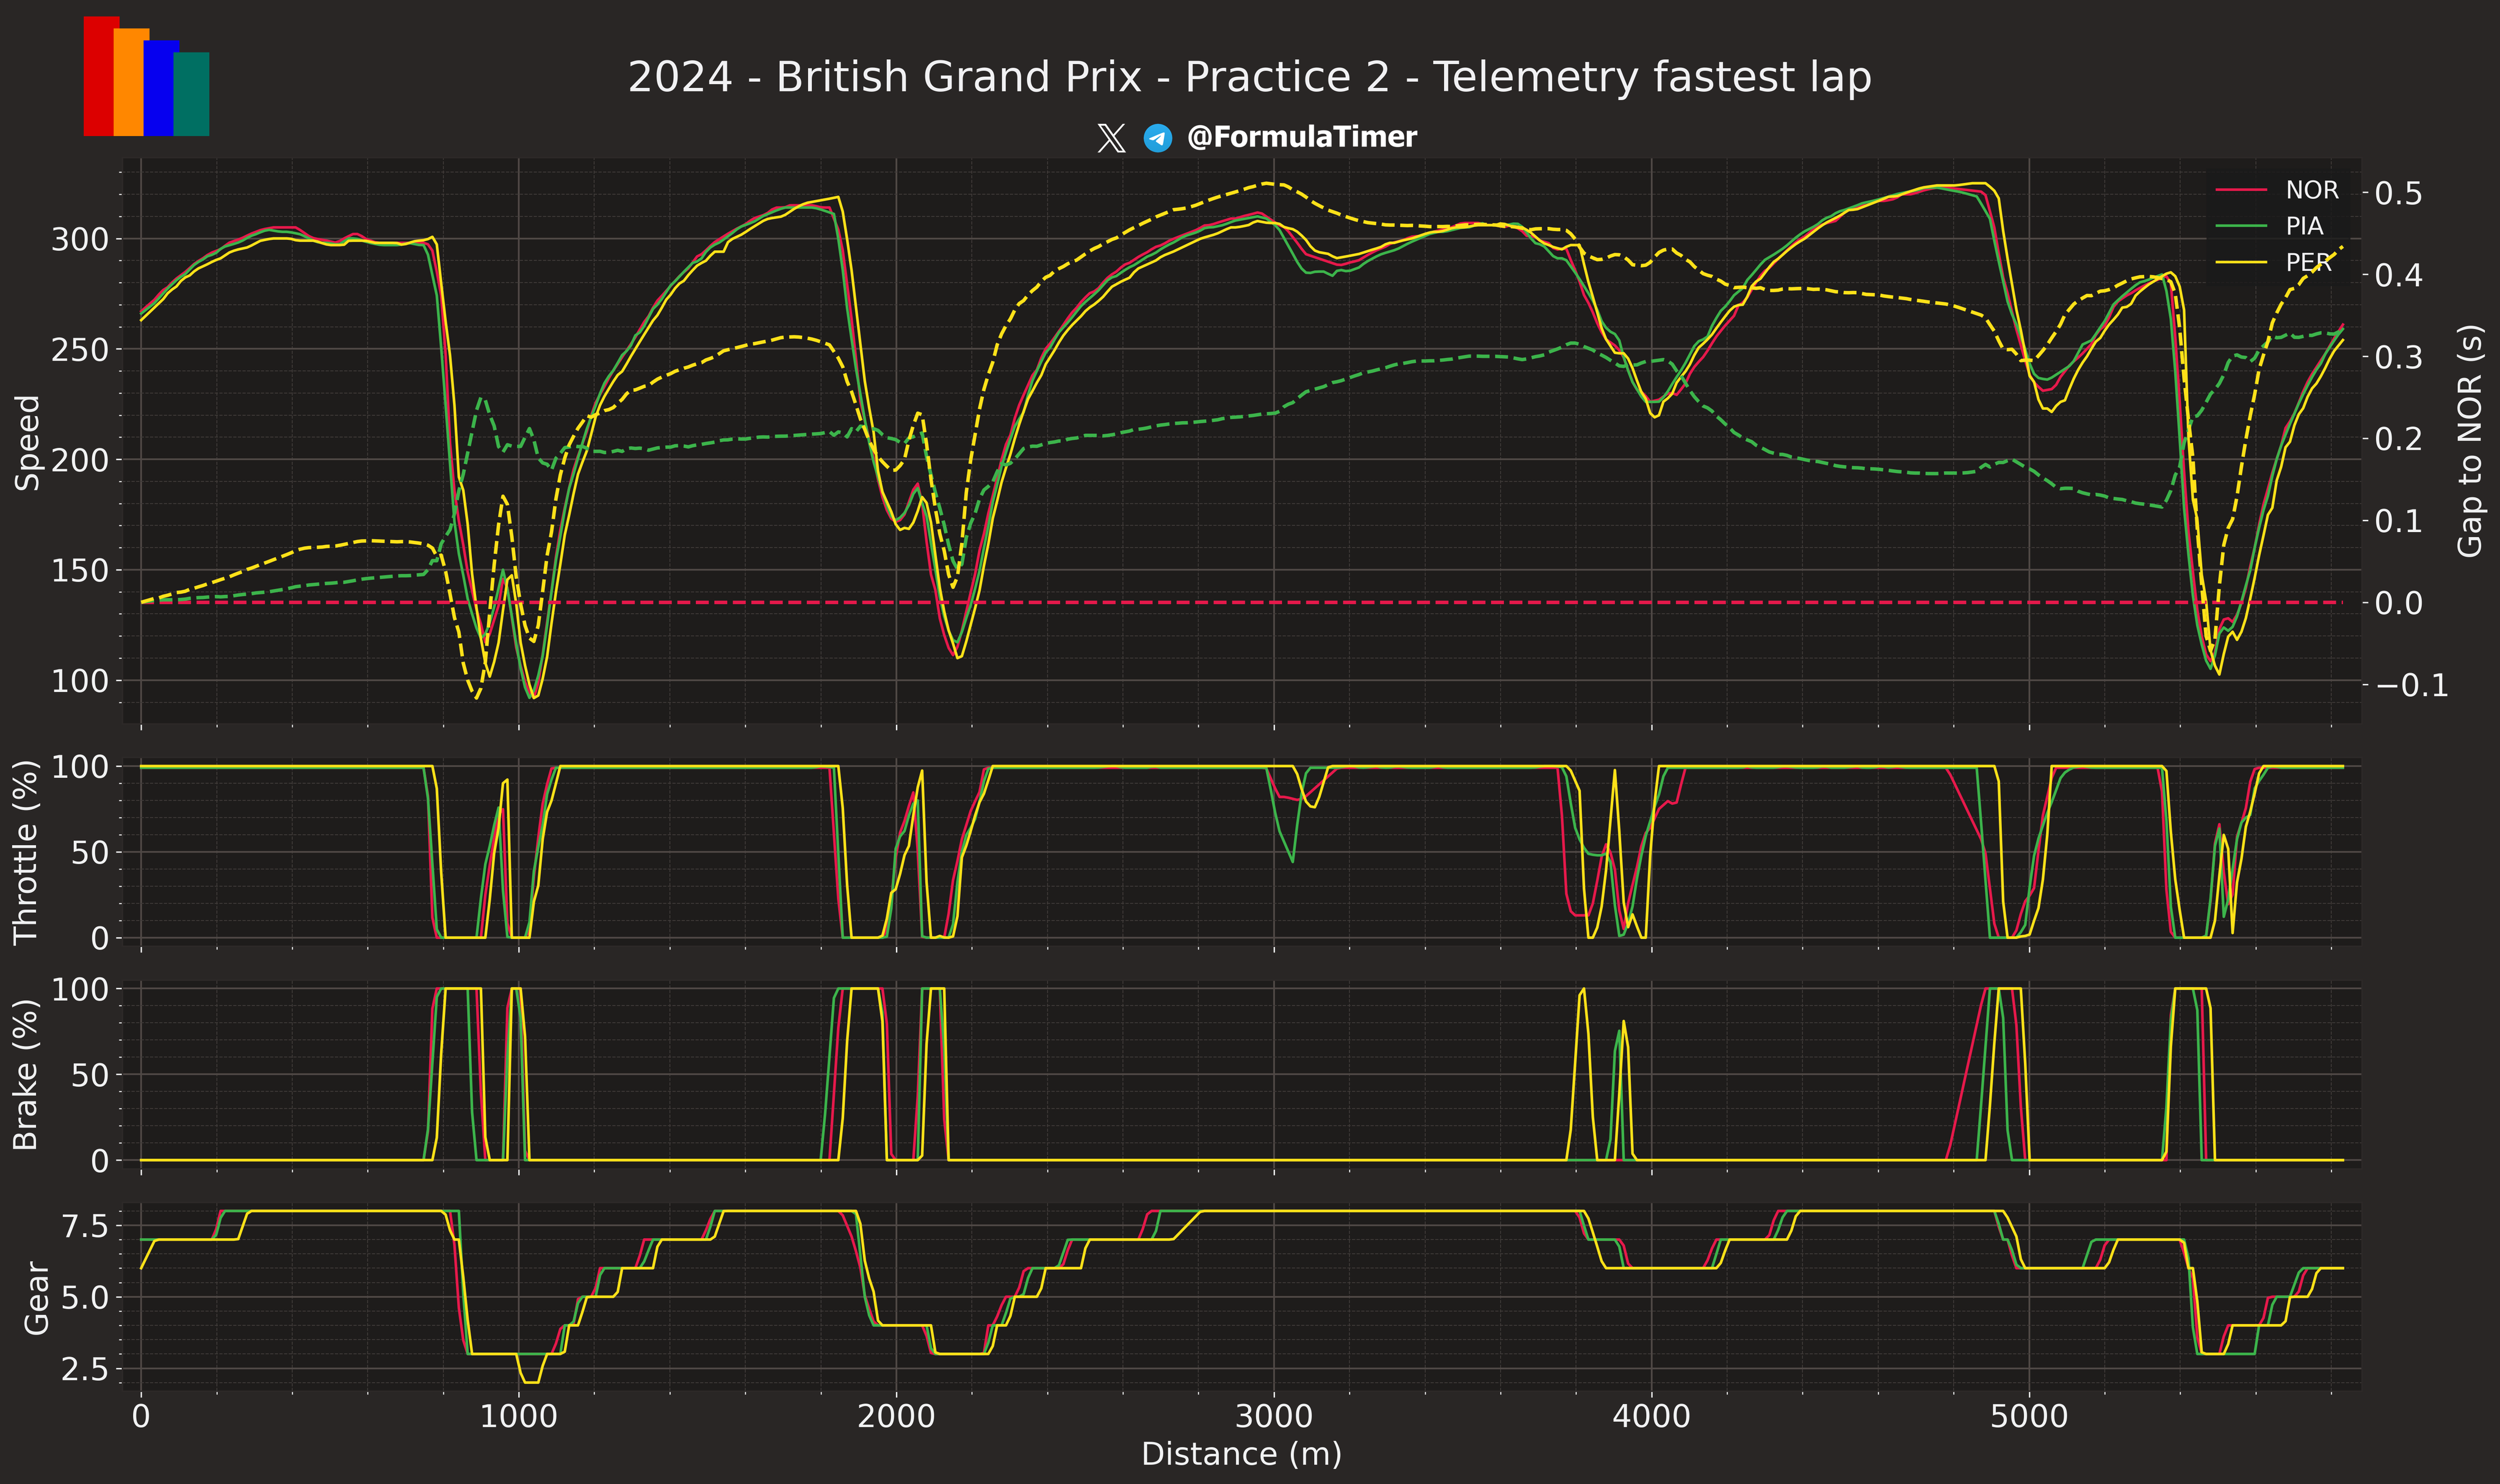Screen dimensions: 2500x1484
Task: Click the Throttle (%) axis label
Action: click(25, 852)
